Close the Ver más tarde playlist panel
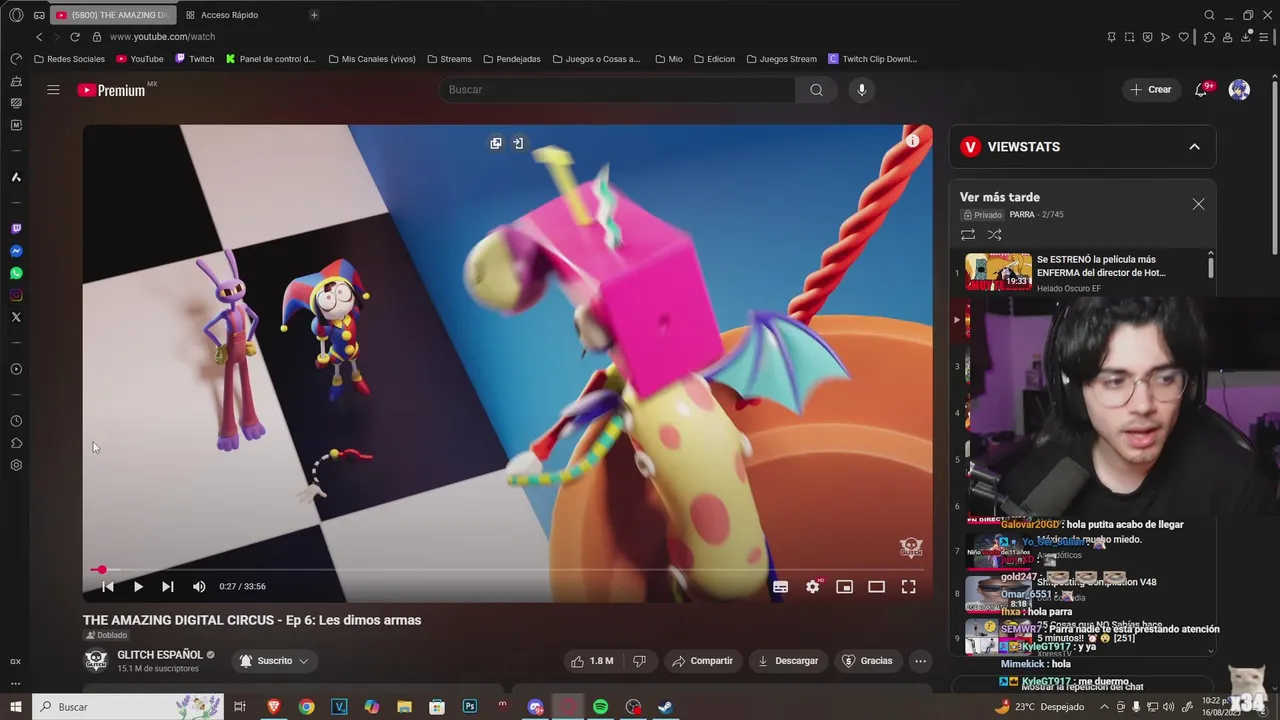 pyautogui.click(x=1198, y=204)
